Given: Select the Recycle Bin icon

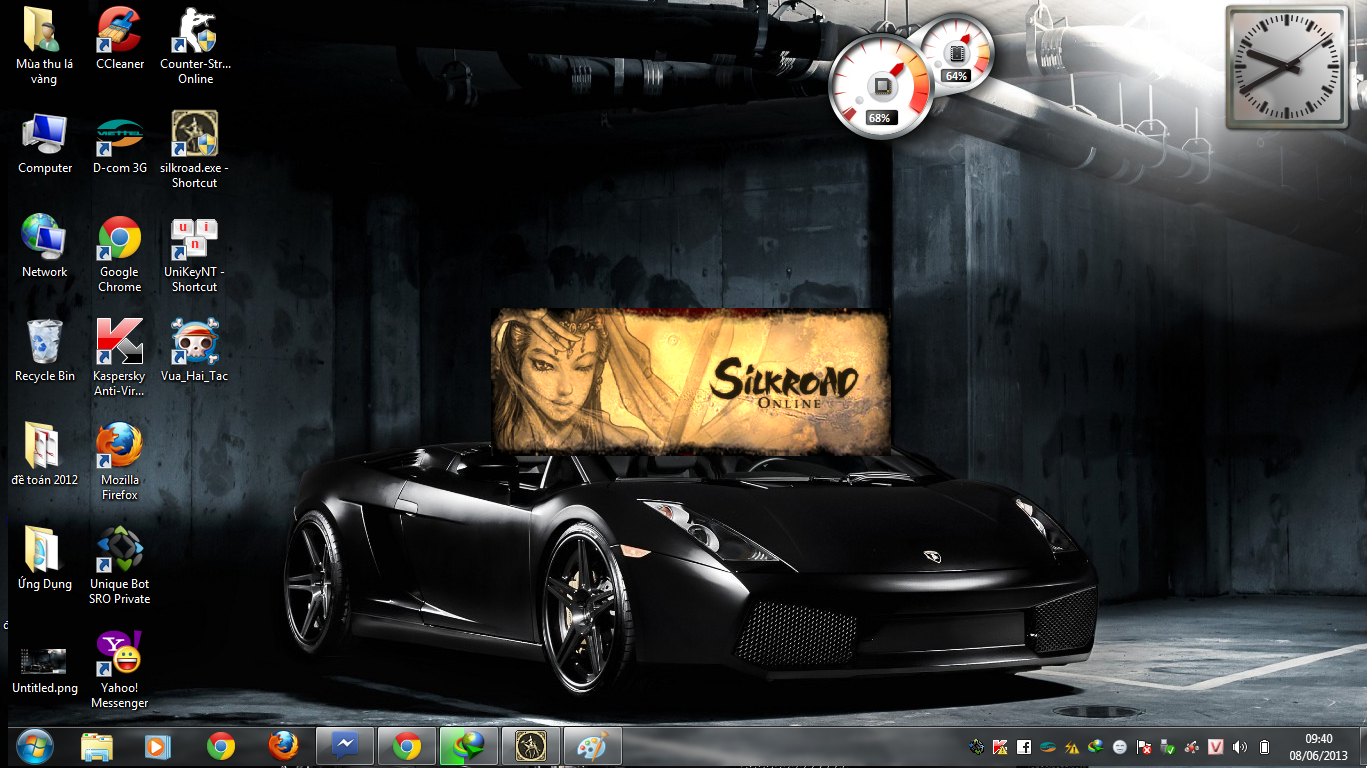Looking at the screenshot, I should (x=45, y=350).
